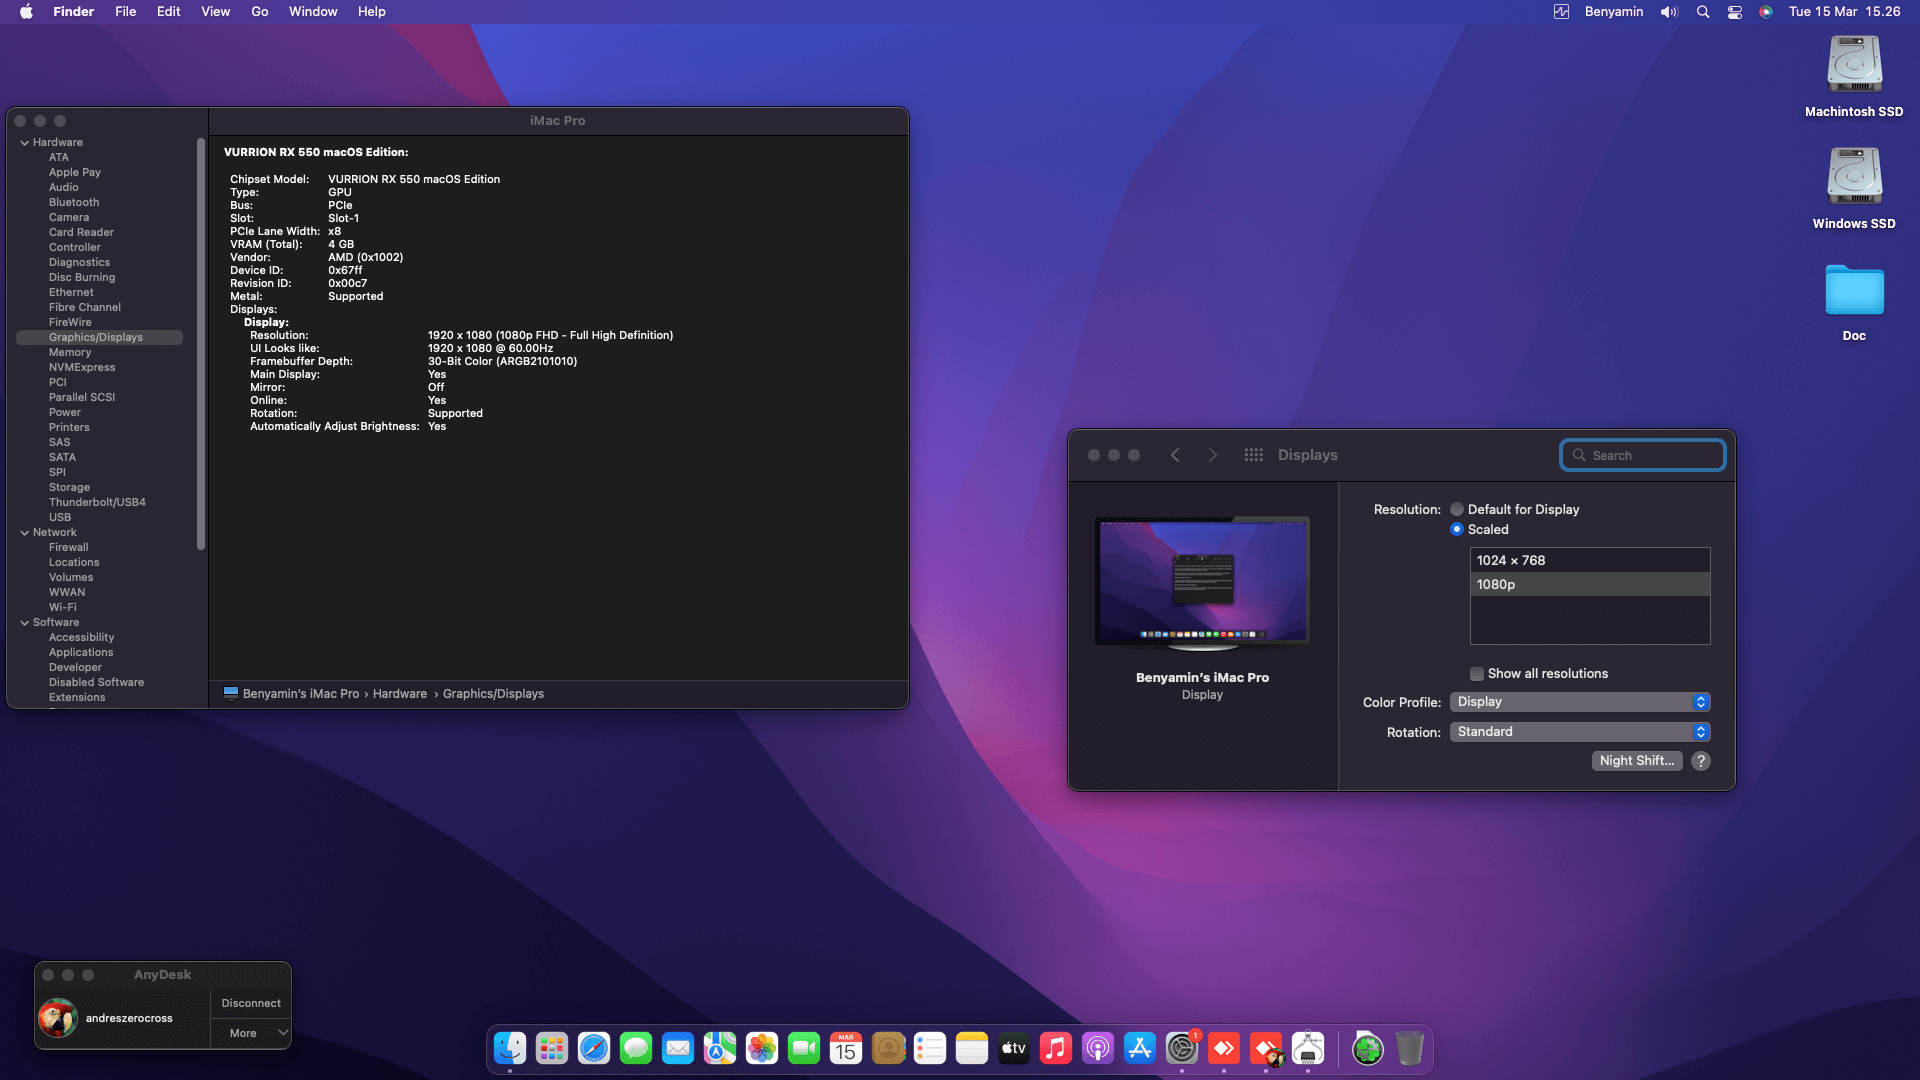Viewport: 1920px width, 1080px height.
Task: Open Spotlight search in menu bar
Action: (1702, 12)
